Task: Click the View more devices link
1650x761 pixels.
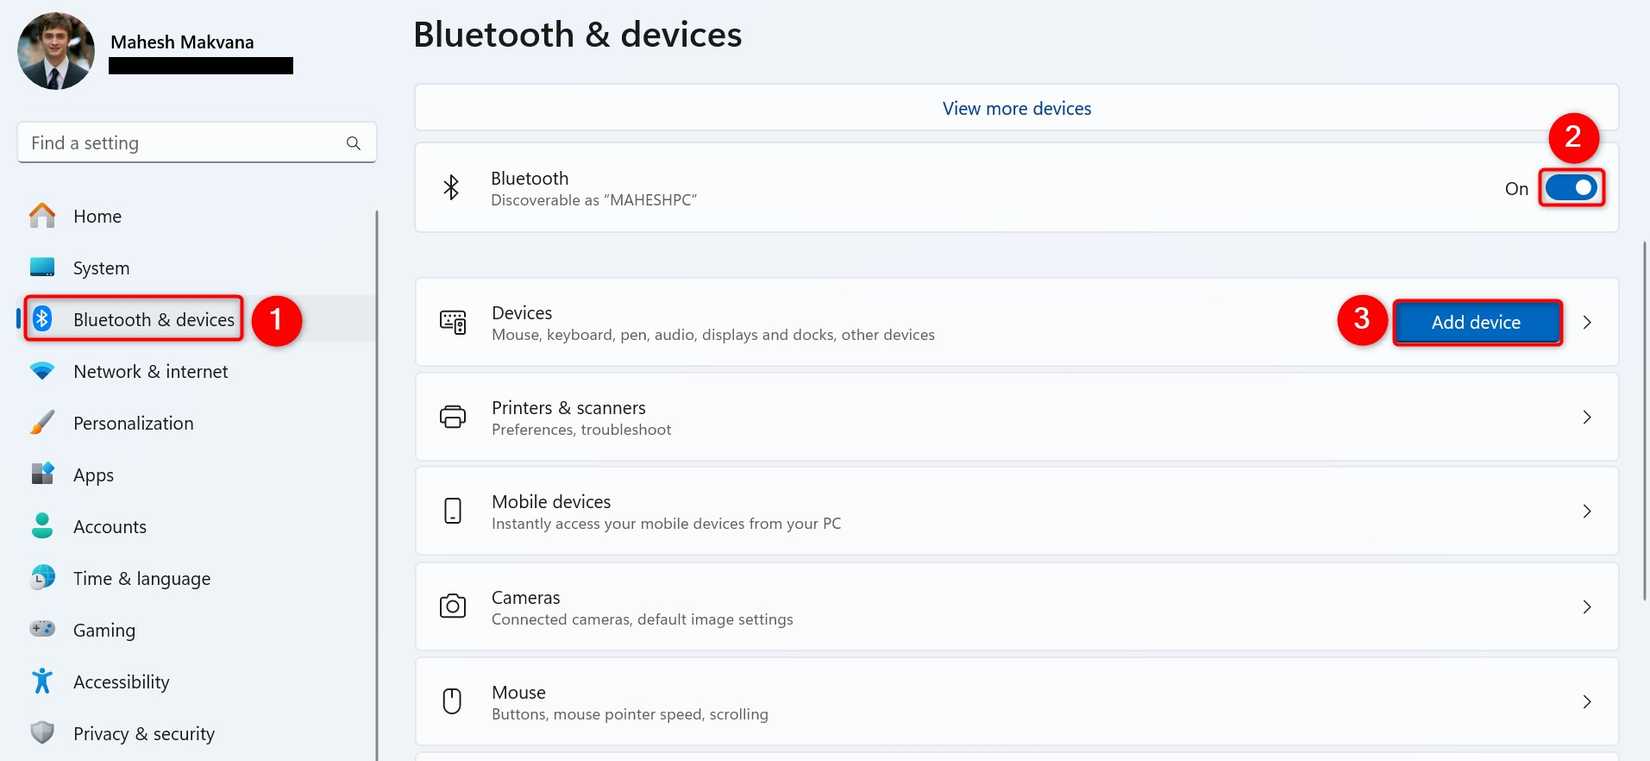Action: [1016, 108]
